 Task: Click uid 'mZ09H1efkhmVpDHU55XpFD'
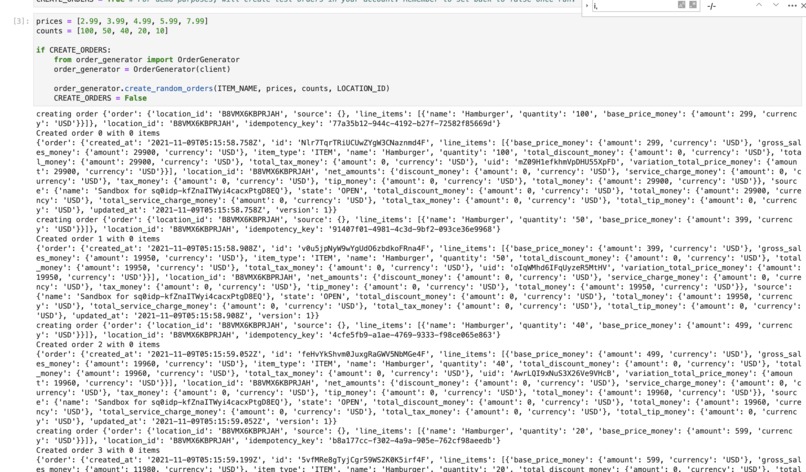coord(566,162)
